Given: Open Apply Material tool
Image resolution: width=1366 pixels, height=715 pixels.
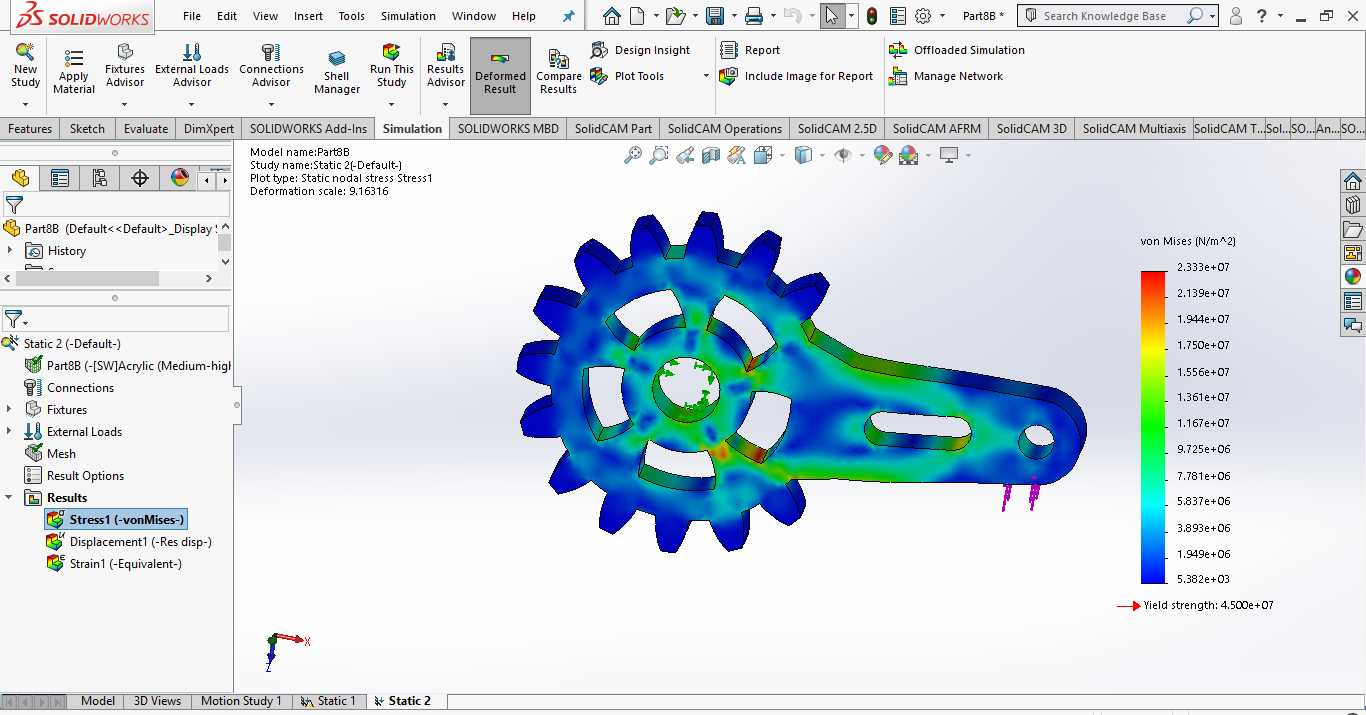Looking at the screenshot, I should [x=73, y=72].
